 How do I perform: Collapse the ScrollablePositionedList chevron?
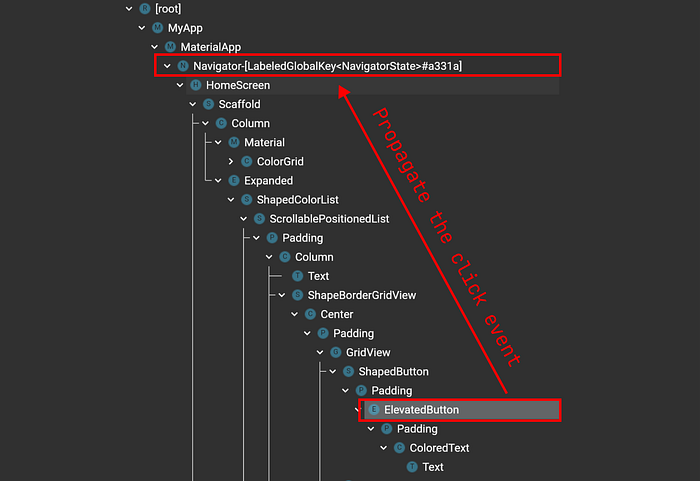(x=244, y=219)
